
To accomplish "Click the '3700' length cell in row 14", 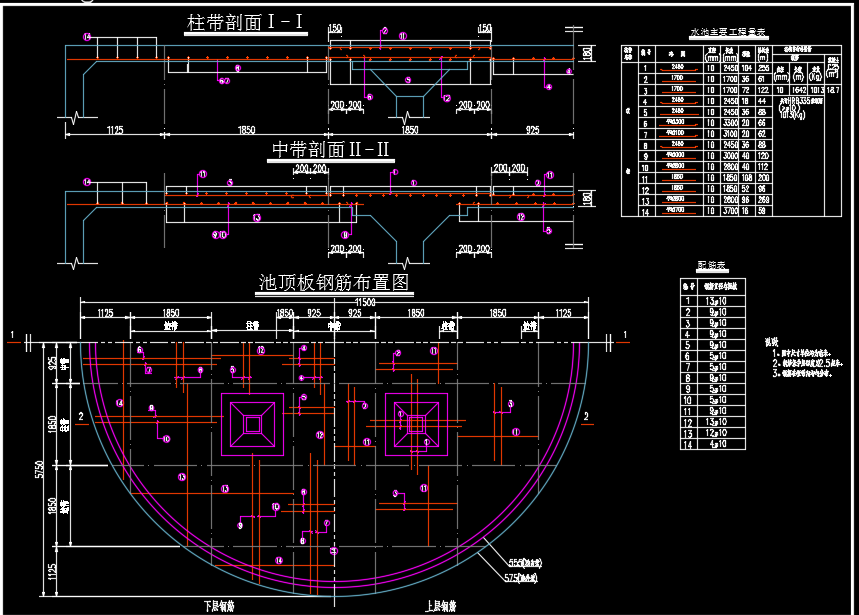I will pyautogui.click(x=730, y=211).
